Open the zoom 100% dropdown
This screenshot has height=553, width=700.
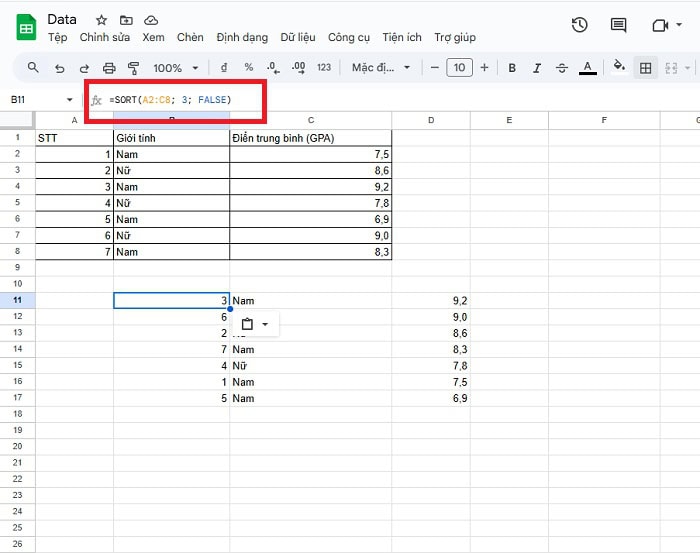(x=175, y=68)
